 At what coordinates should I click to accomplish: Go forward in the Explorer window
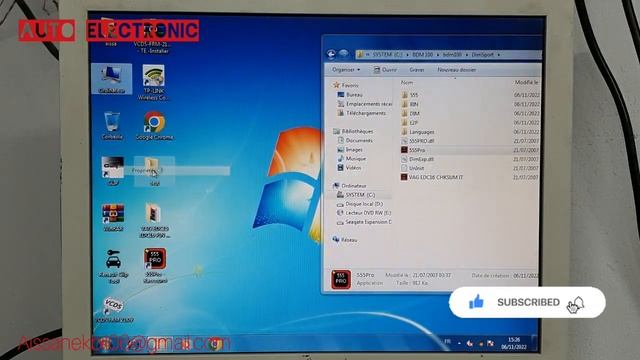tap(343, 54)
